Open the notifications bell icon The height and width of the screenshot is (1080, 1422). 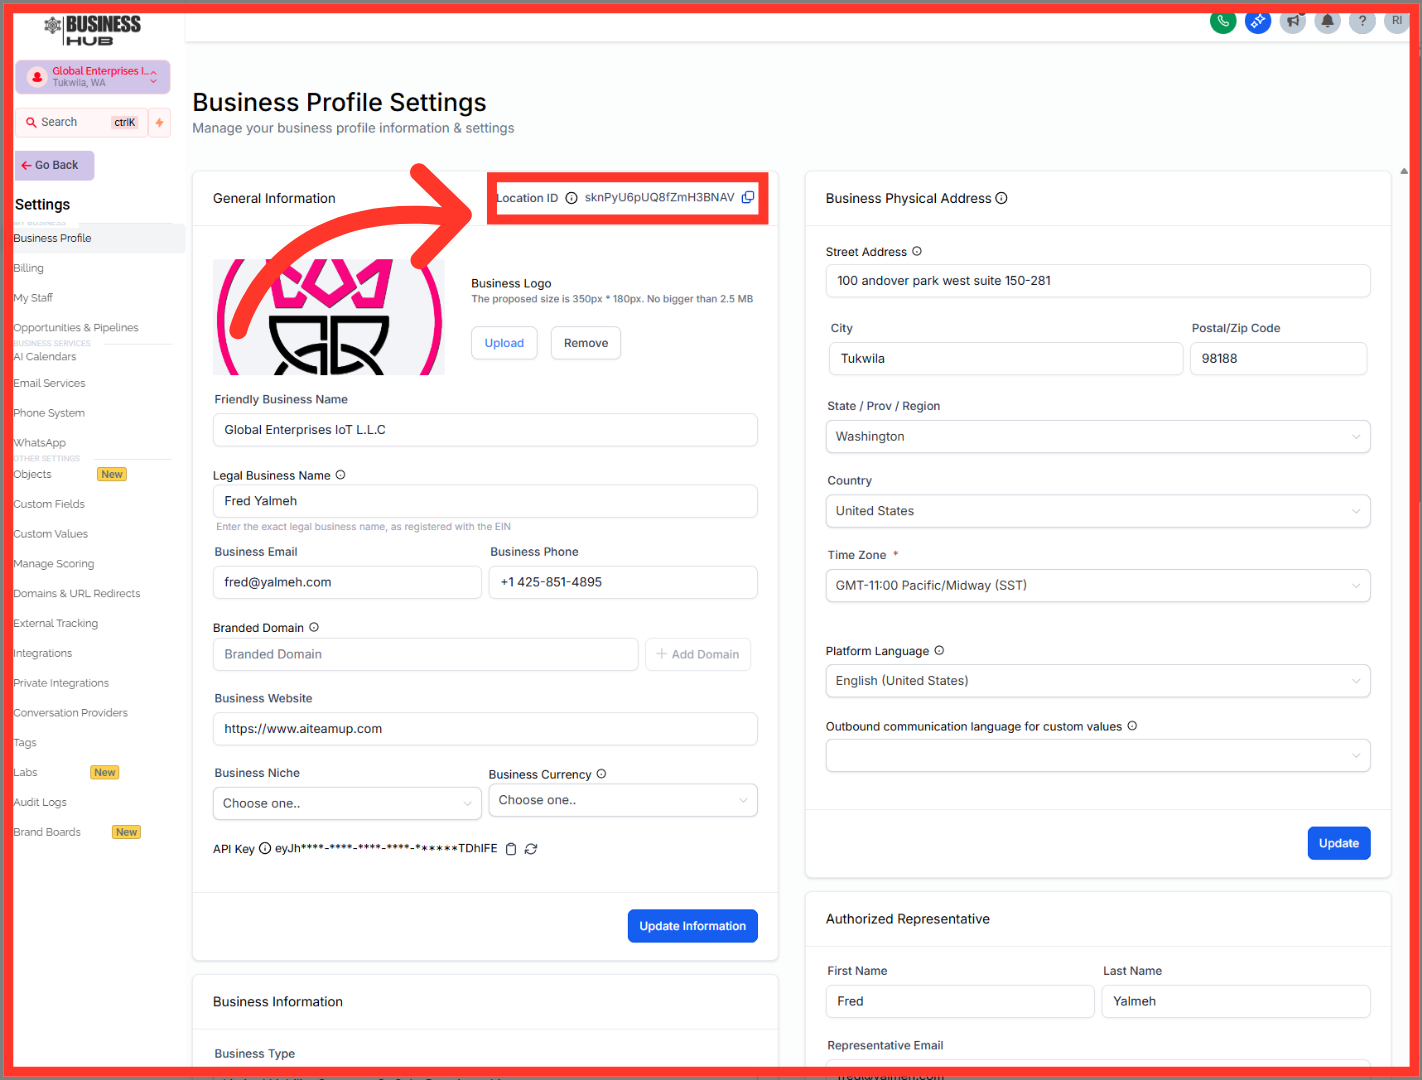click(x=1327, y=21)
